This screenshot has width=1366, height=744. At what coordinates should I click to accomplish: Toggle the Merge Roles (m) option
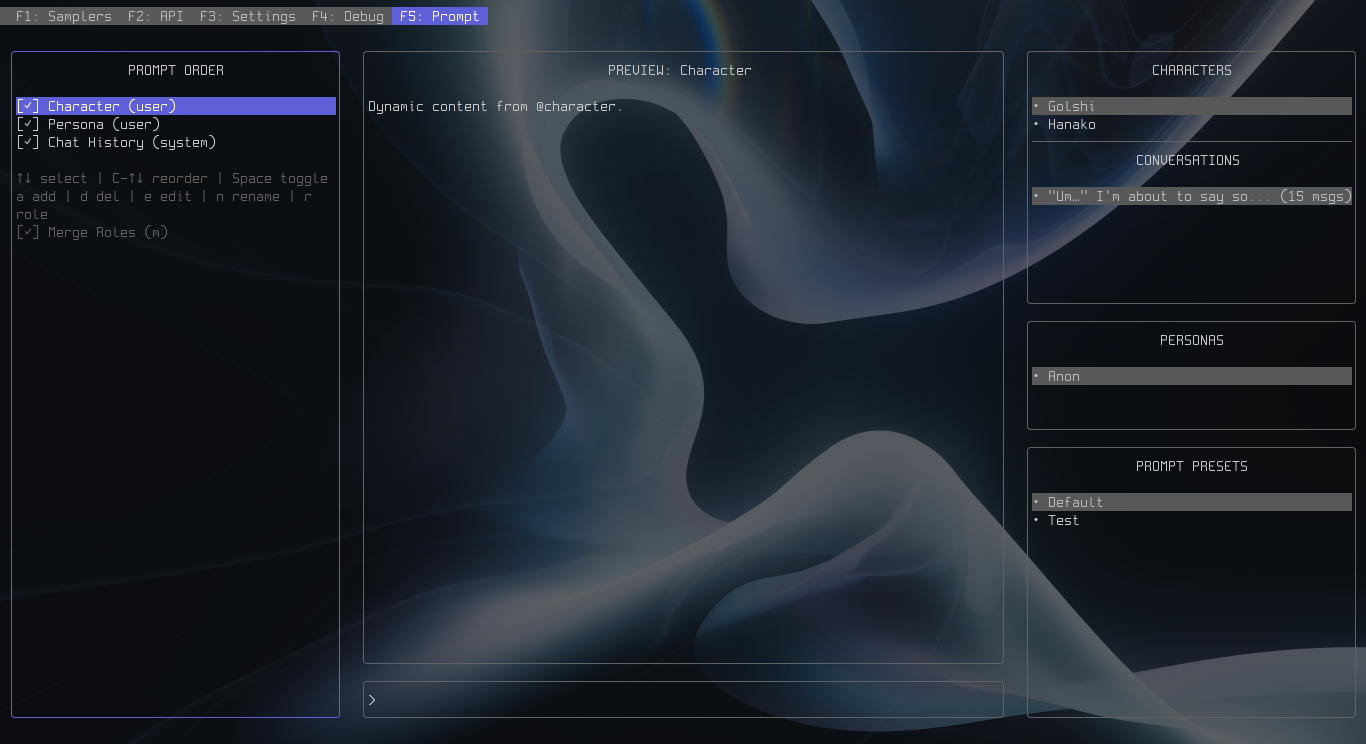click(92, 232)
